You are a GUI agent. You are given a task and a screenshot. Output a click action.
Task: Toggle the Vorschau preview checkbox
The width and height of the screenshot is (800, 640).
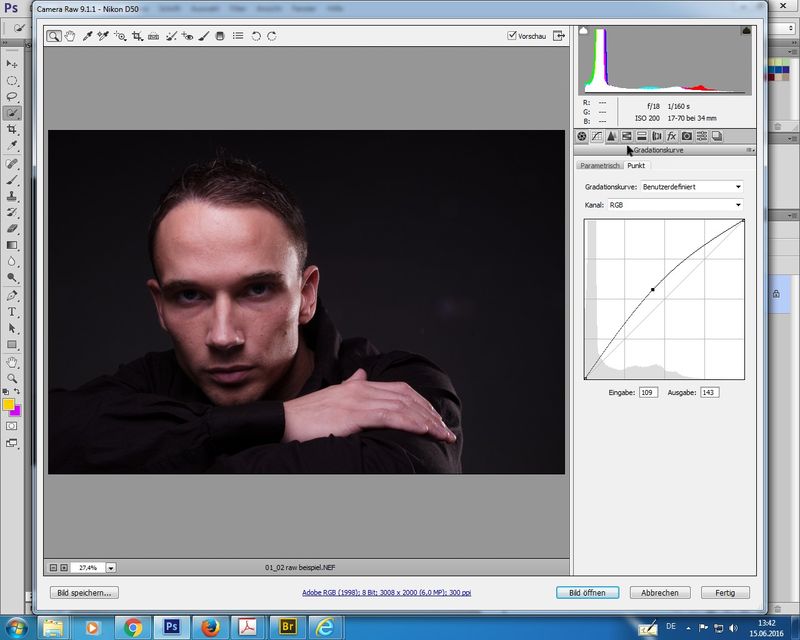[512, 36]
